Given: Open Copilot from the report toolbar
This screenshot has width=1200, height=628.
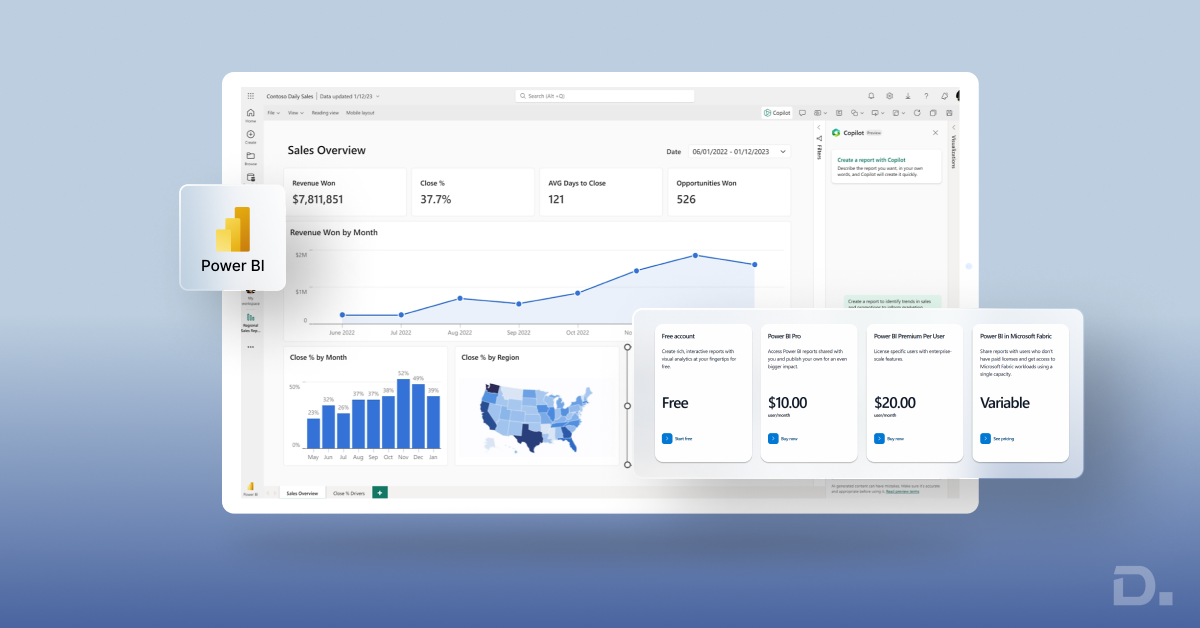Looking at the screenshot, I should coord(777,112).
